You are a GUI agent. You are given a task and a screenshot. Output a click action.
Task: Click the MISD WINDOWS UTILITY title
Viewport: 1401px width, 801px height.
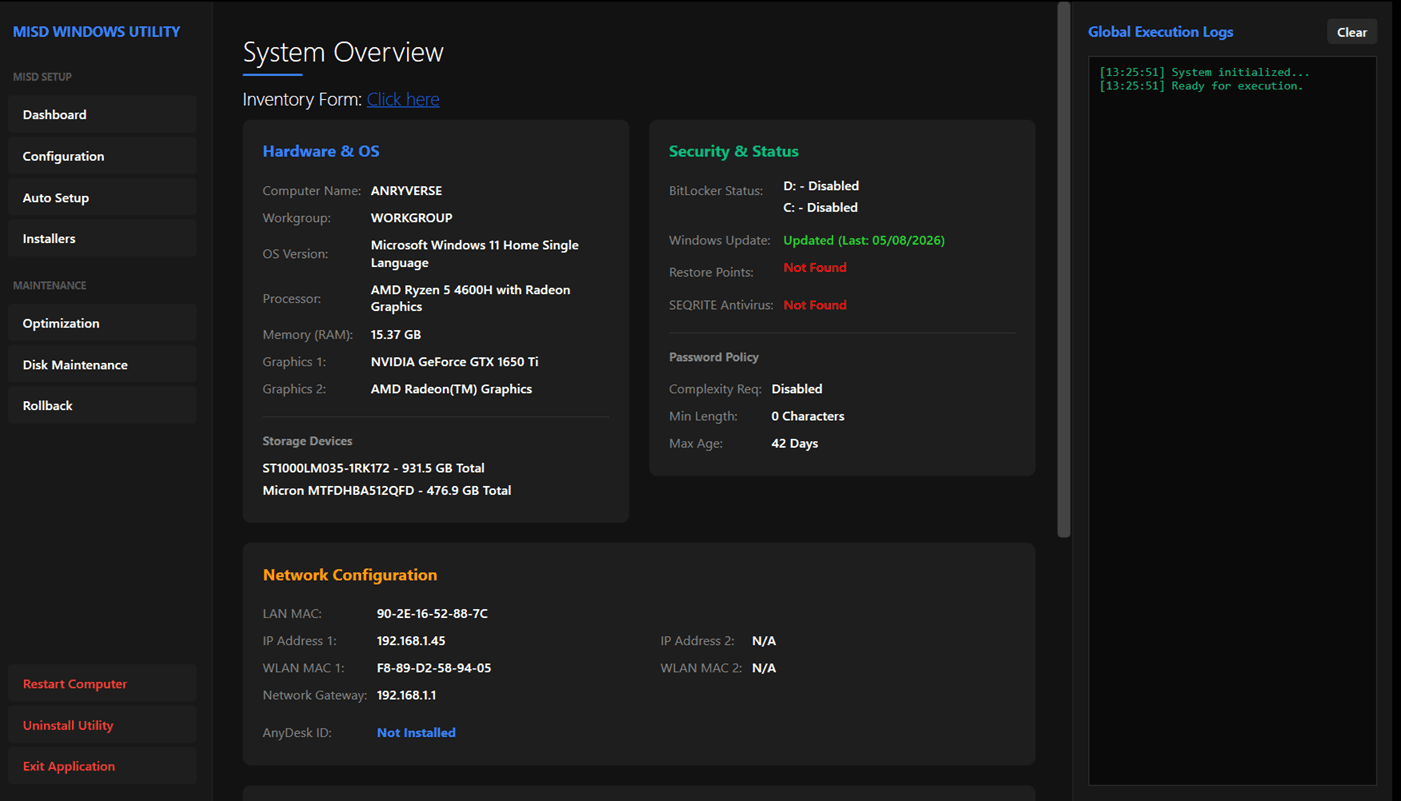point(97,32)
